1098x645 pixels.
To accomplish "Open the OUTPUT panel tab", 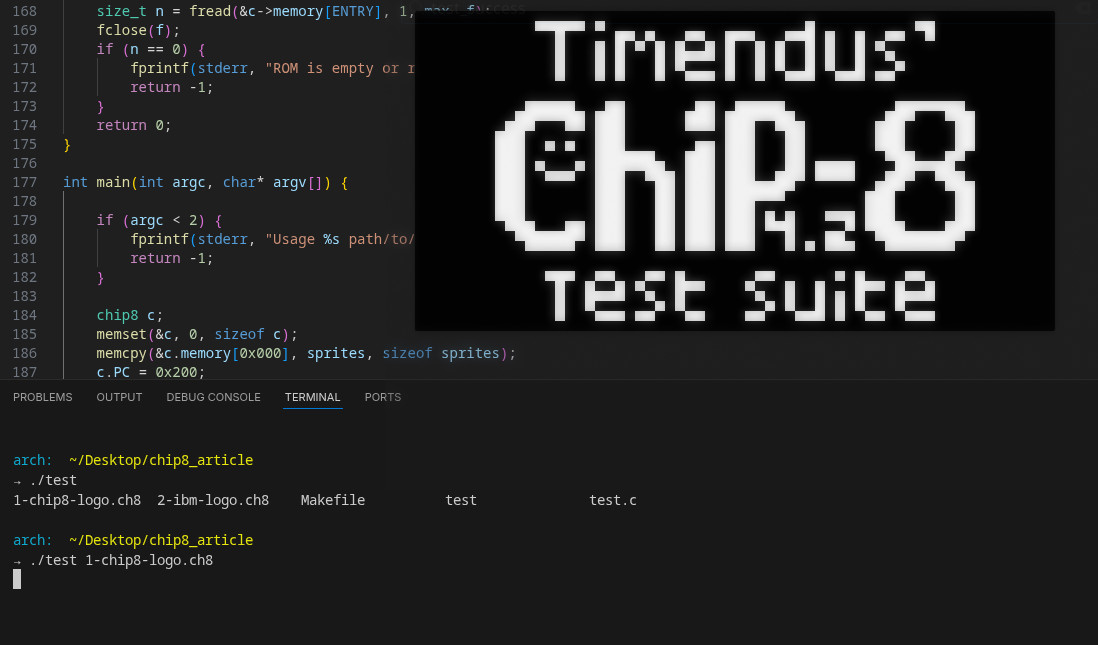I will (x=119, y=397).
